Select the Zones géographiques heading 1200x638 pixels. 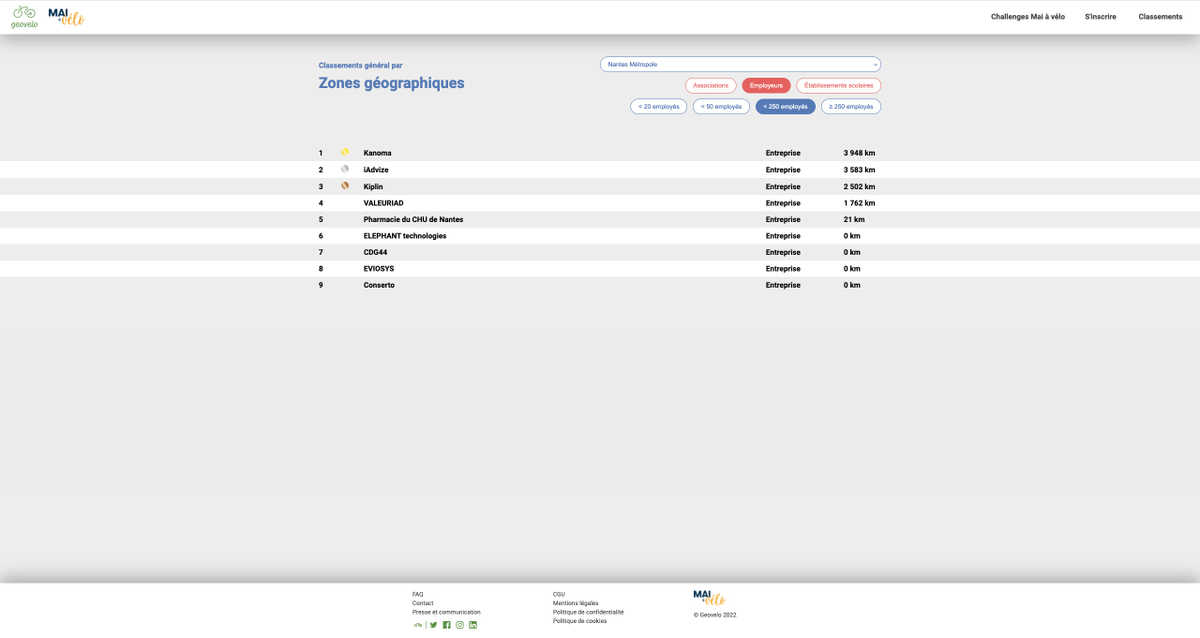point(391,83)
